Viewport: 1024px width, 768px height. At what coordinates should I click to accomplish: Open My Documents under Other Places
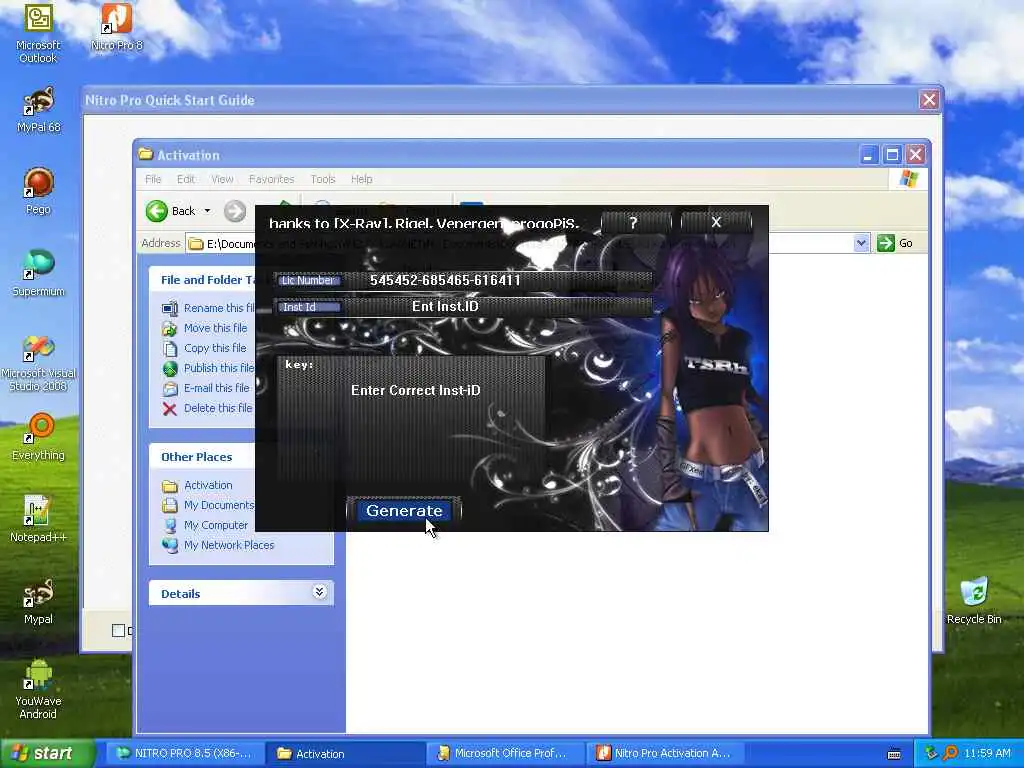click(219, 505)
